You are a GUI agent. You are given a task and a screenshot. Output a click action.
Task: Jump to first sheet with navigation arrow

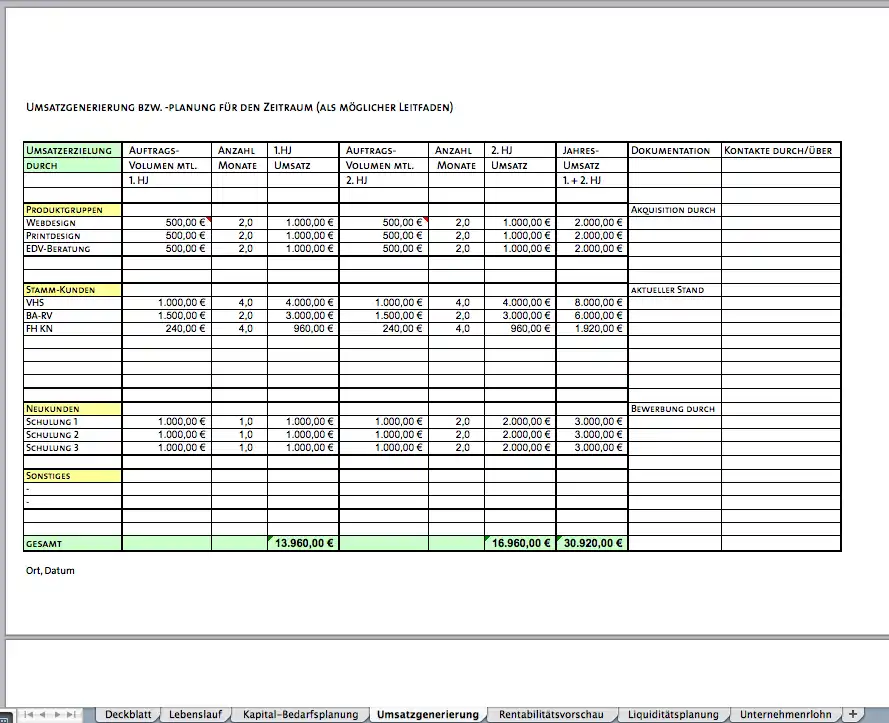pos(28,714)
